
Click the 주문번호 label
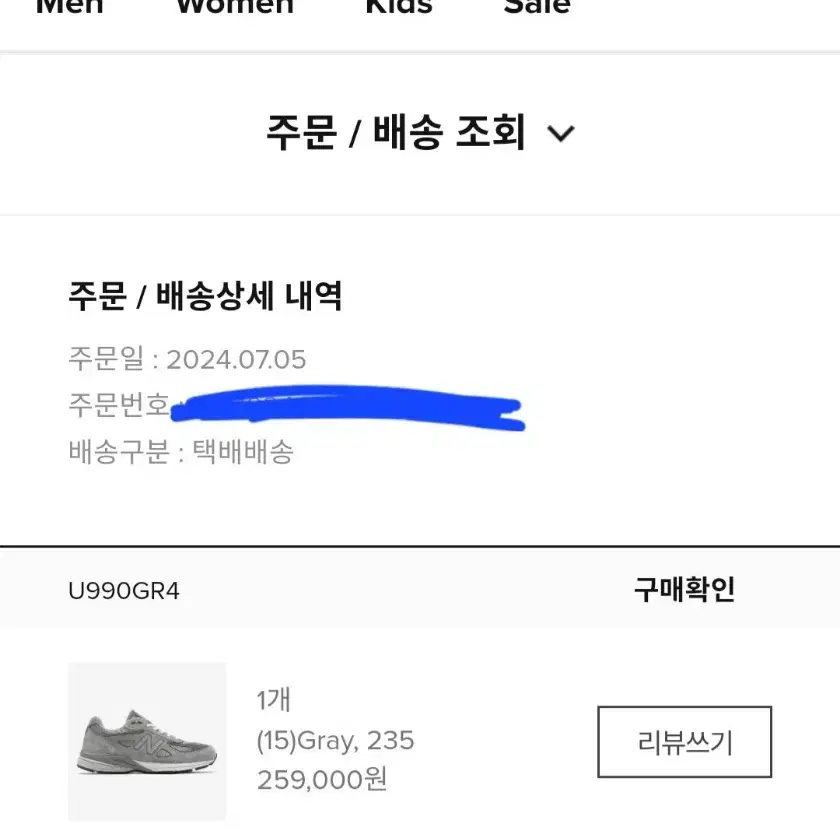coord(118,404)
